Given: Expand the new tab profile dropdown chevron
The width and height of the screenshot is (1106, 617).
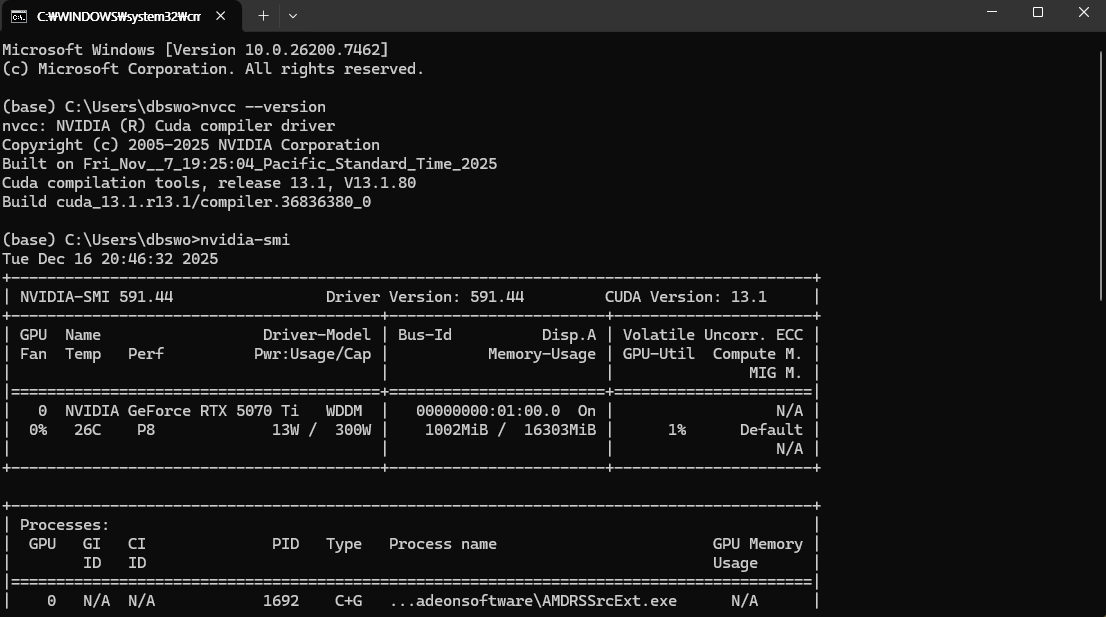Looking at the screenshot, I should click(293, 16).
